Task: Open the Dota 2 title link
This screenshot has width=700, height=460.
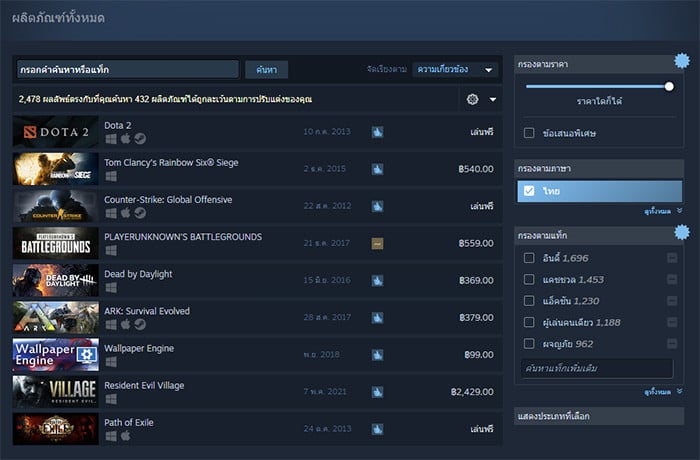Action: (x=118, y=125)
